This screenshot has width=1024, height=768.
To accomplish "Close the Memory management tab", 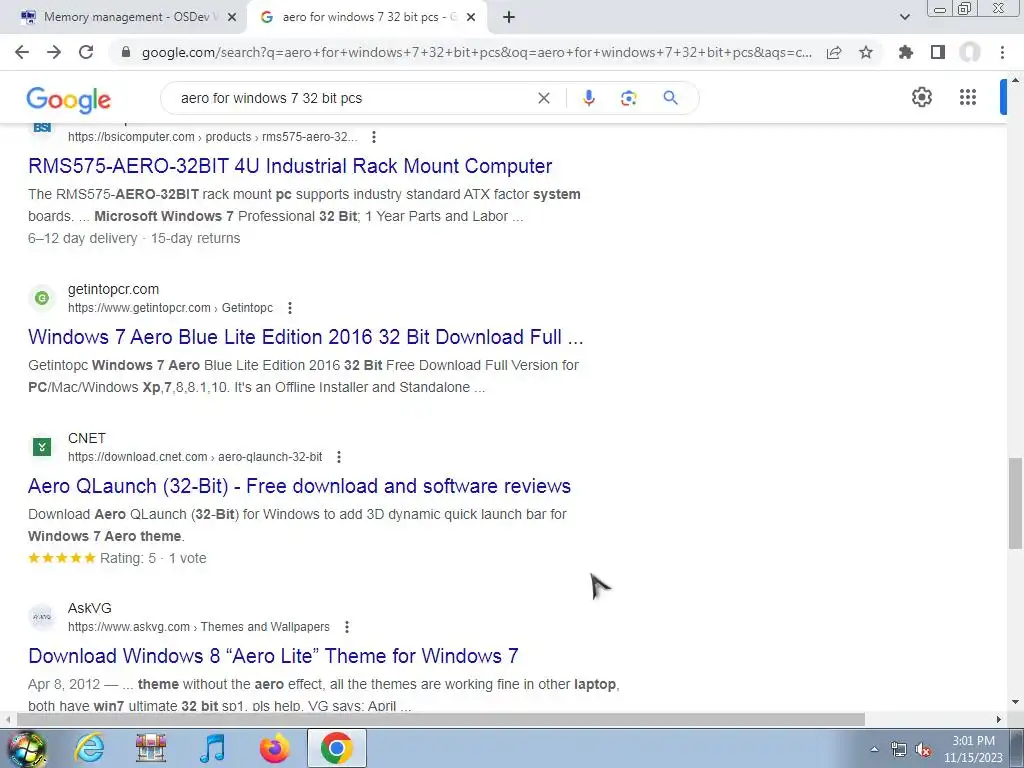I will tap(232, 17).
